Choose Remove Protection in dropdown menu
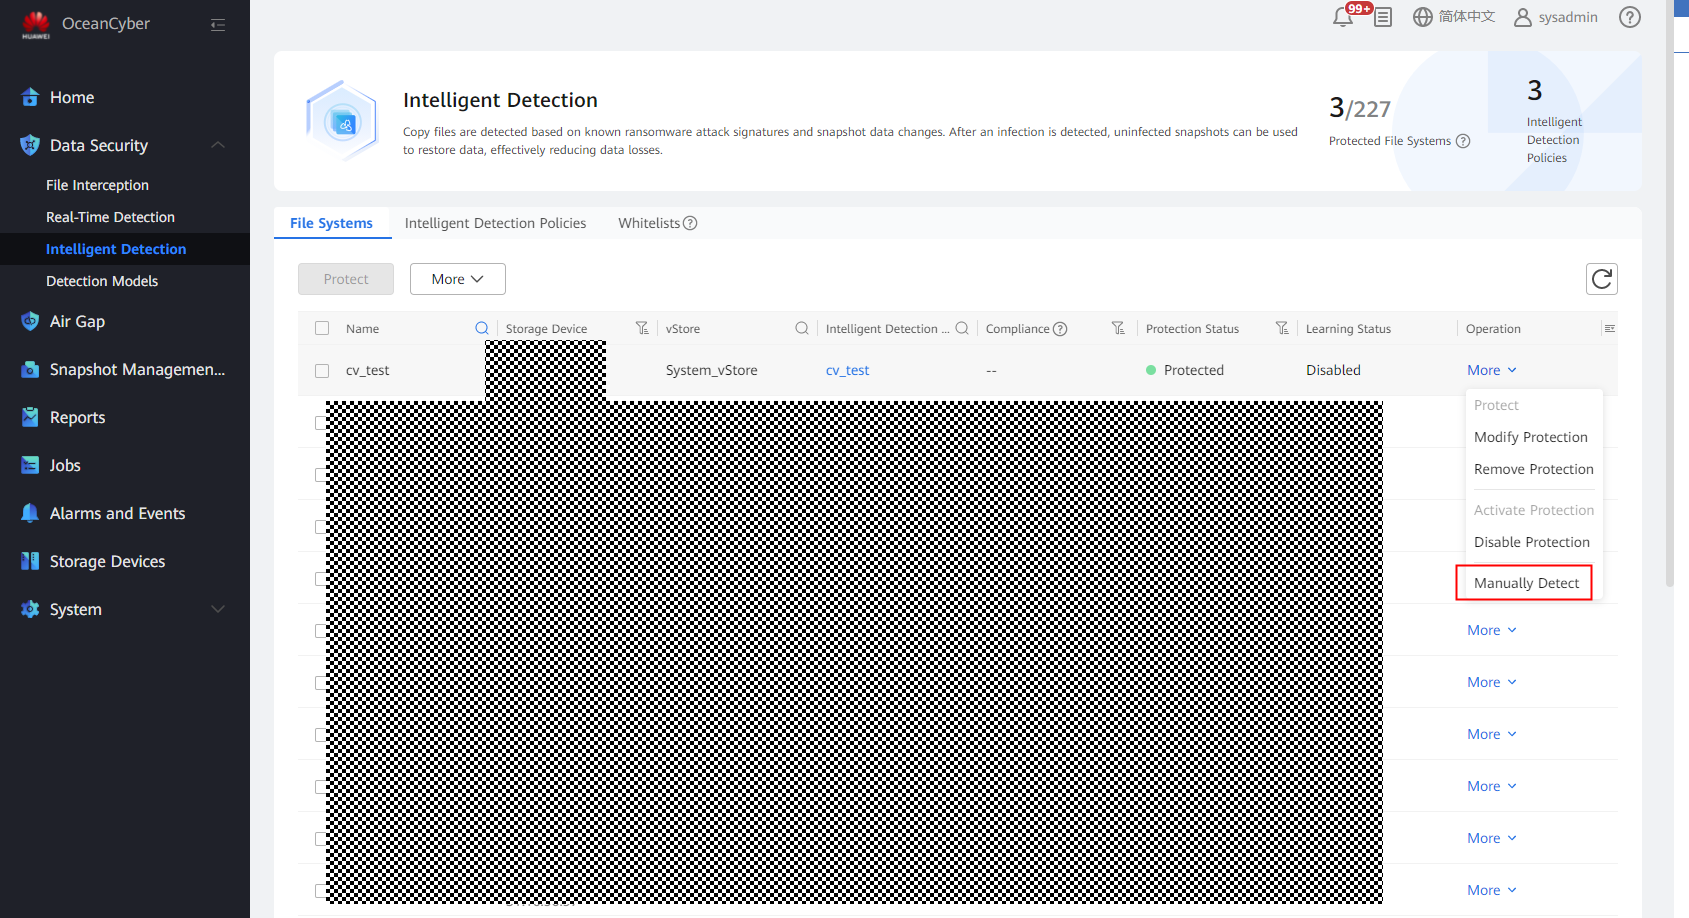This screenshot has height=918, width=1689. [x=1533, y=469]
